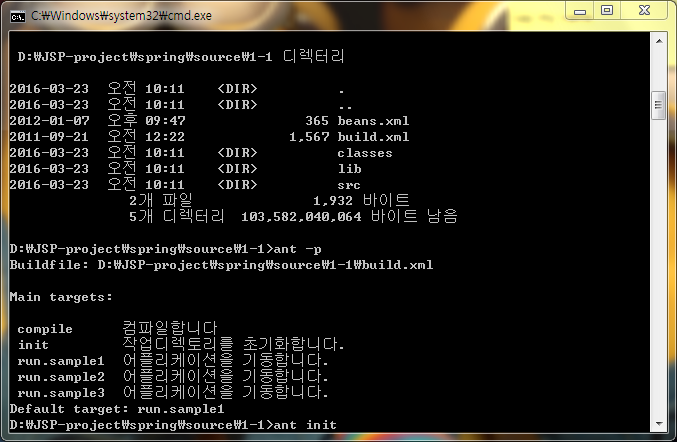Click the 12:22 time entry

[x=165, y=137]
